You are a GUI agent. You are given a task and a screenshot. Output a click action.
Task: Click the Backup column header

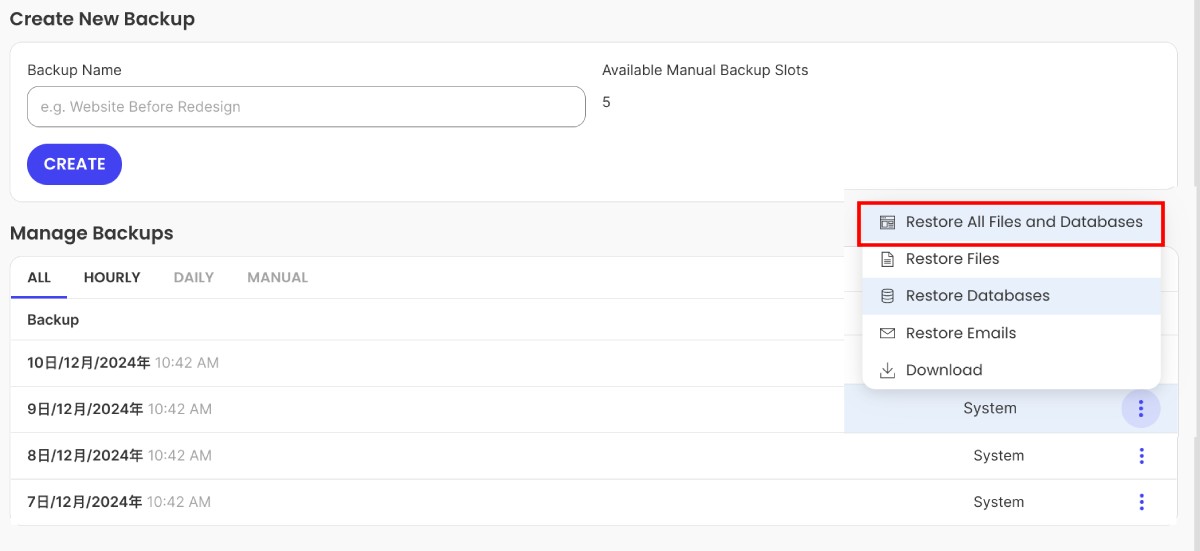[53, 320]
